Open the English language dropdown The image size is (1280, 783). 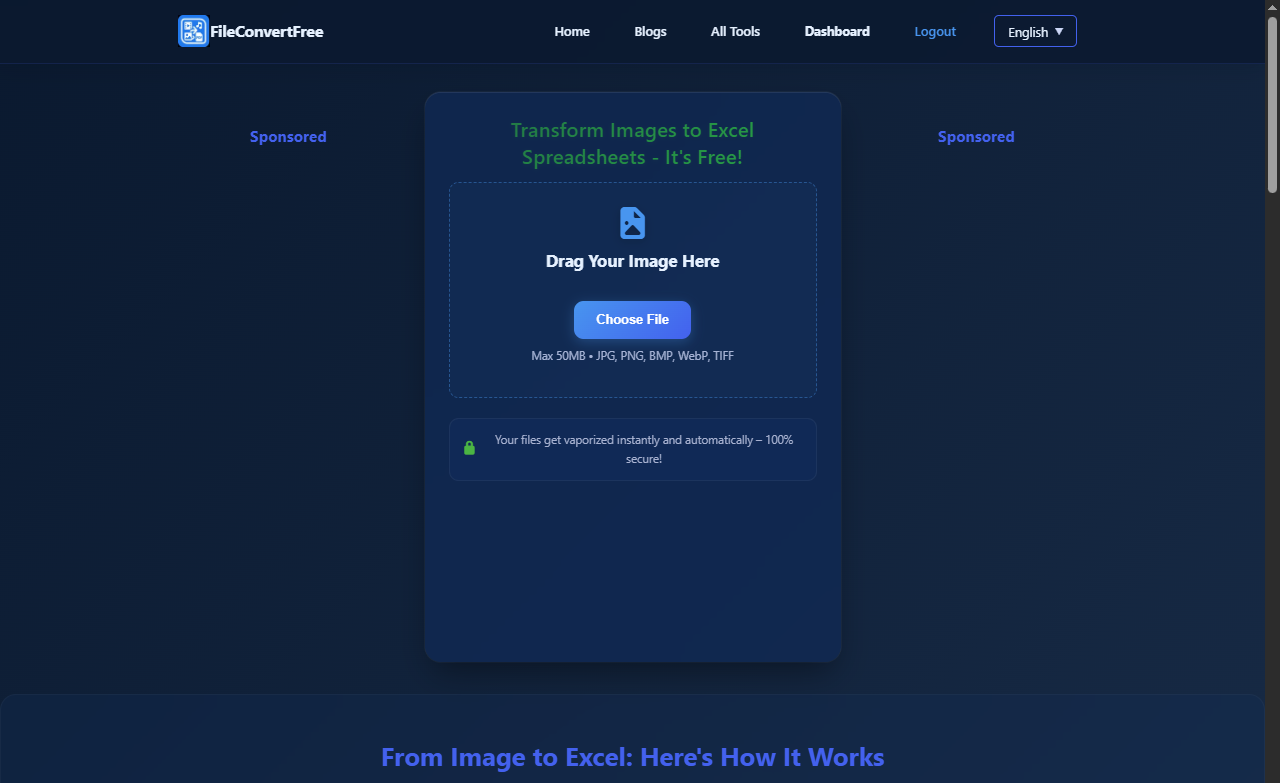point(1035,31)
